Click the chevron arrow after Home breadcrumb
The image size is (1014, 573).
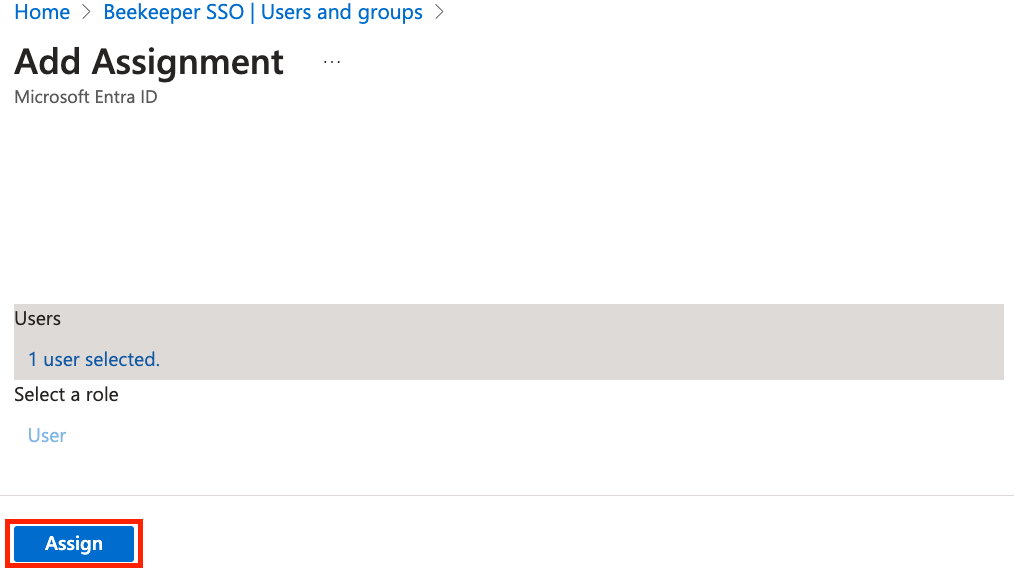(x=87, y=12)
